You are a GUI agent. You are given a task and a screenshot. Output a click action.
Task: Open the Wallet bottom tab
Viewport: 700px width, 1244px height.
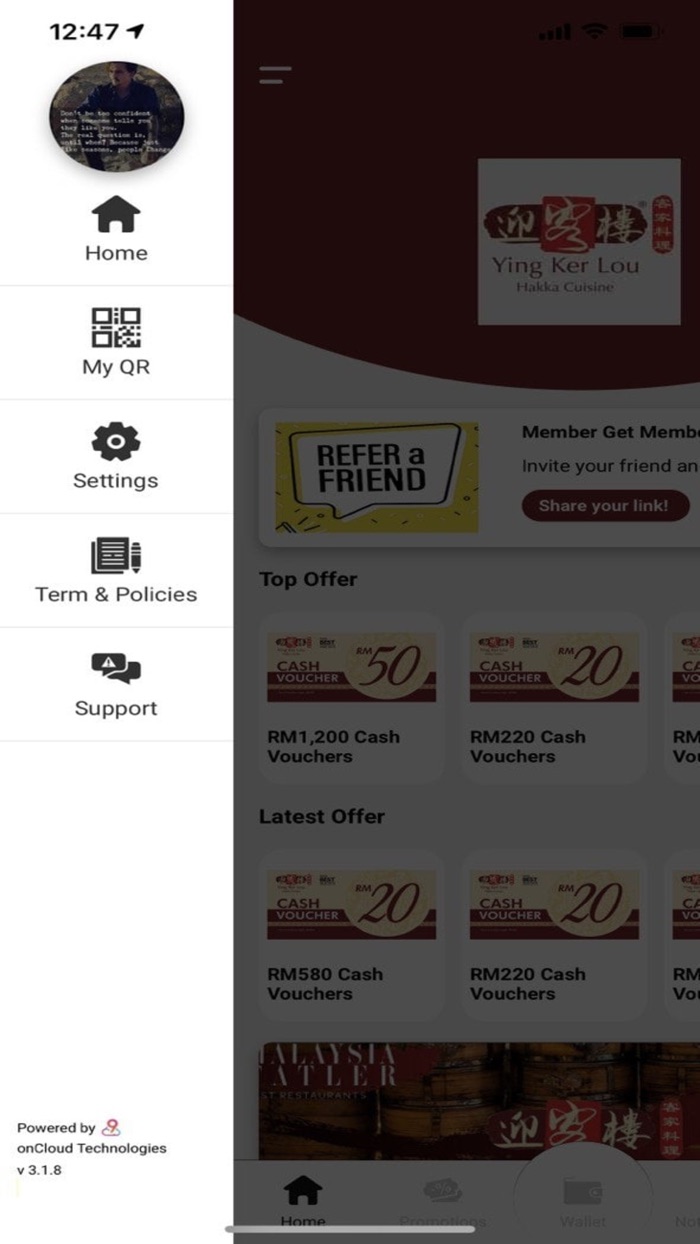(x=582, y=1200)
